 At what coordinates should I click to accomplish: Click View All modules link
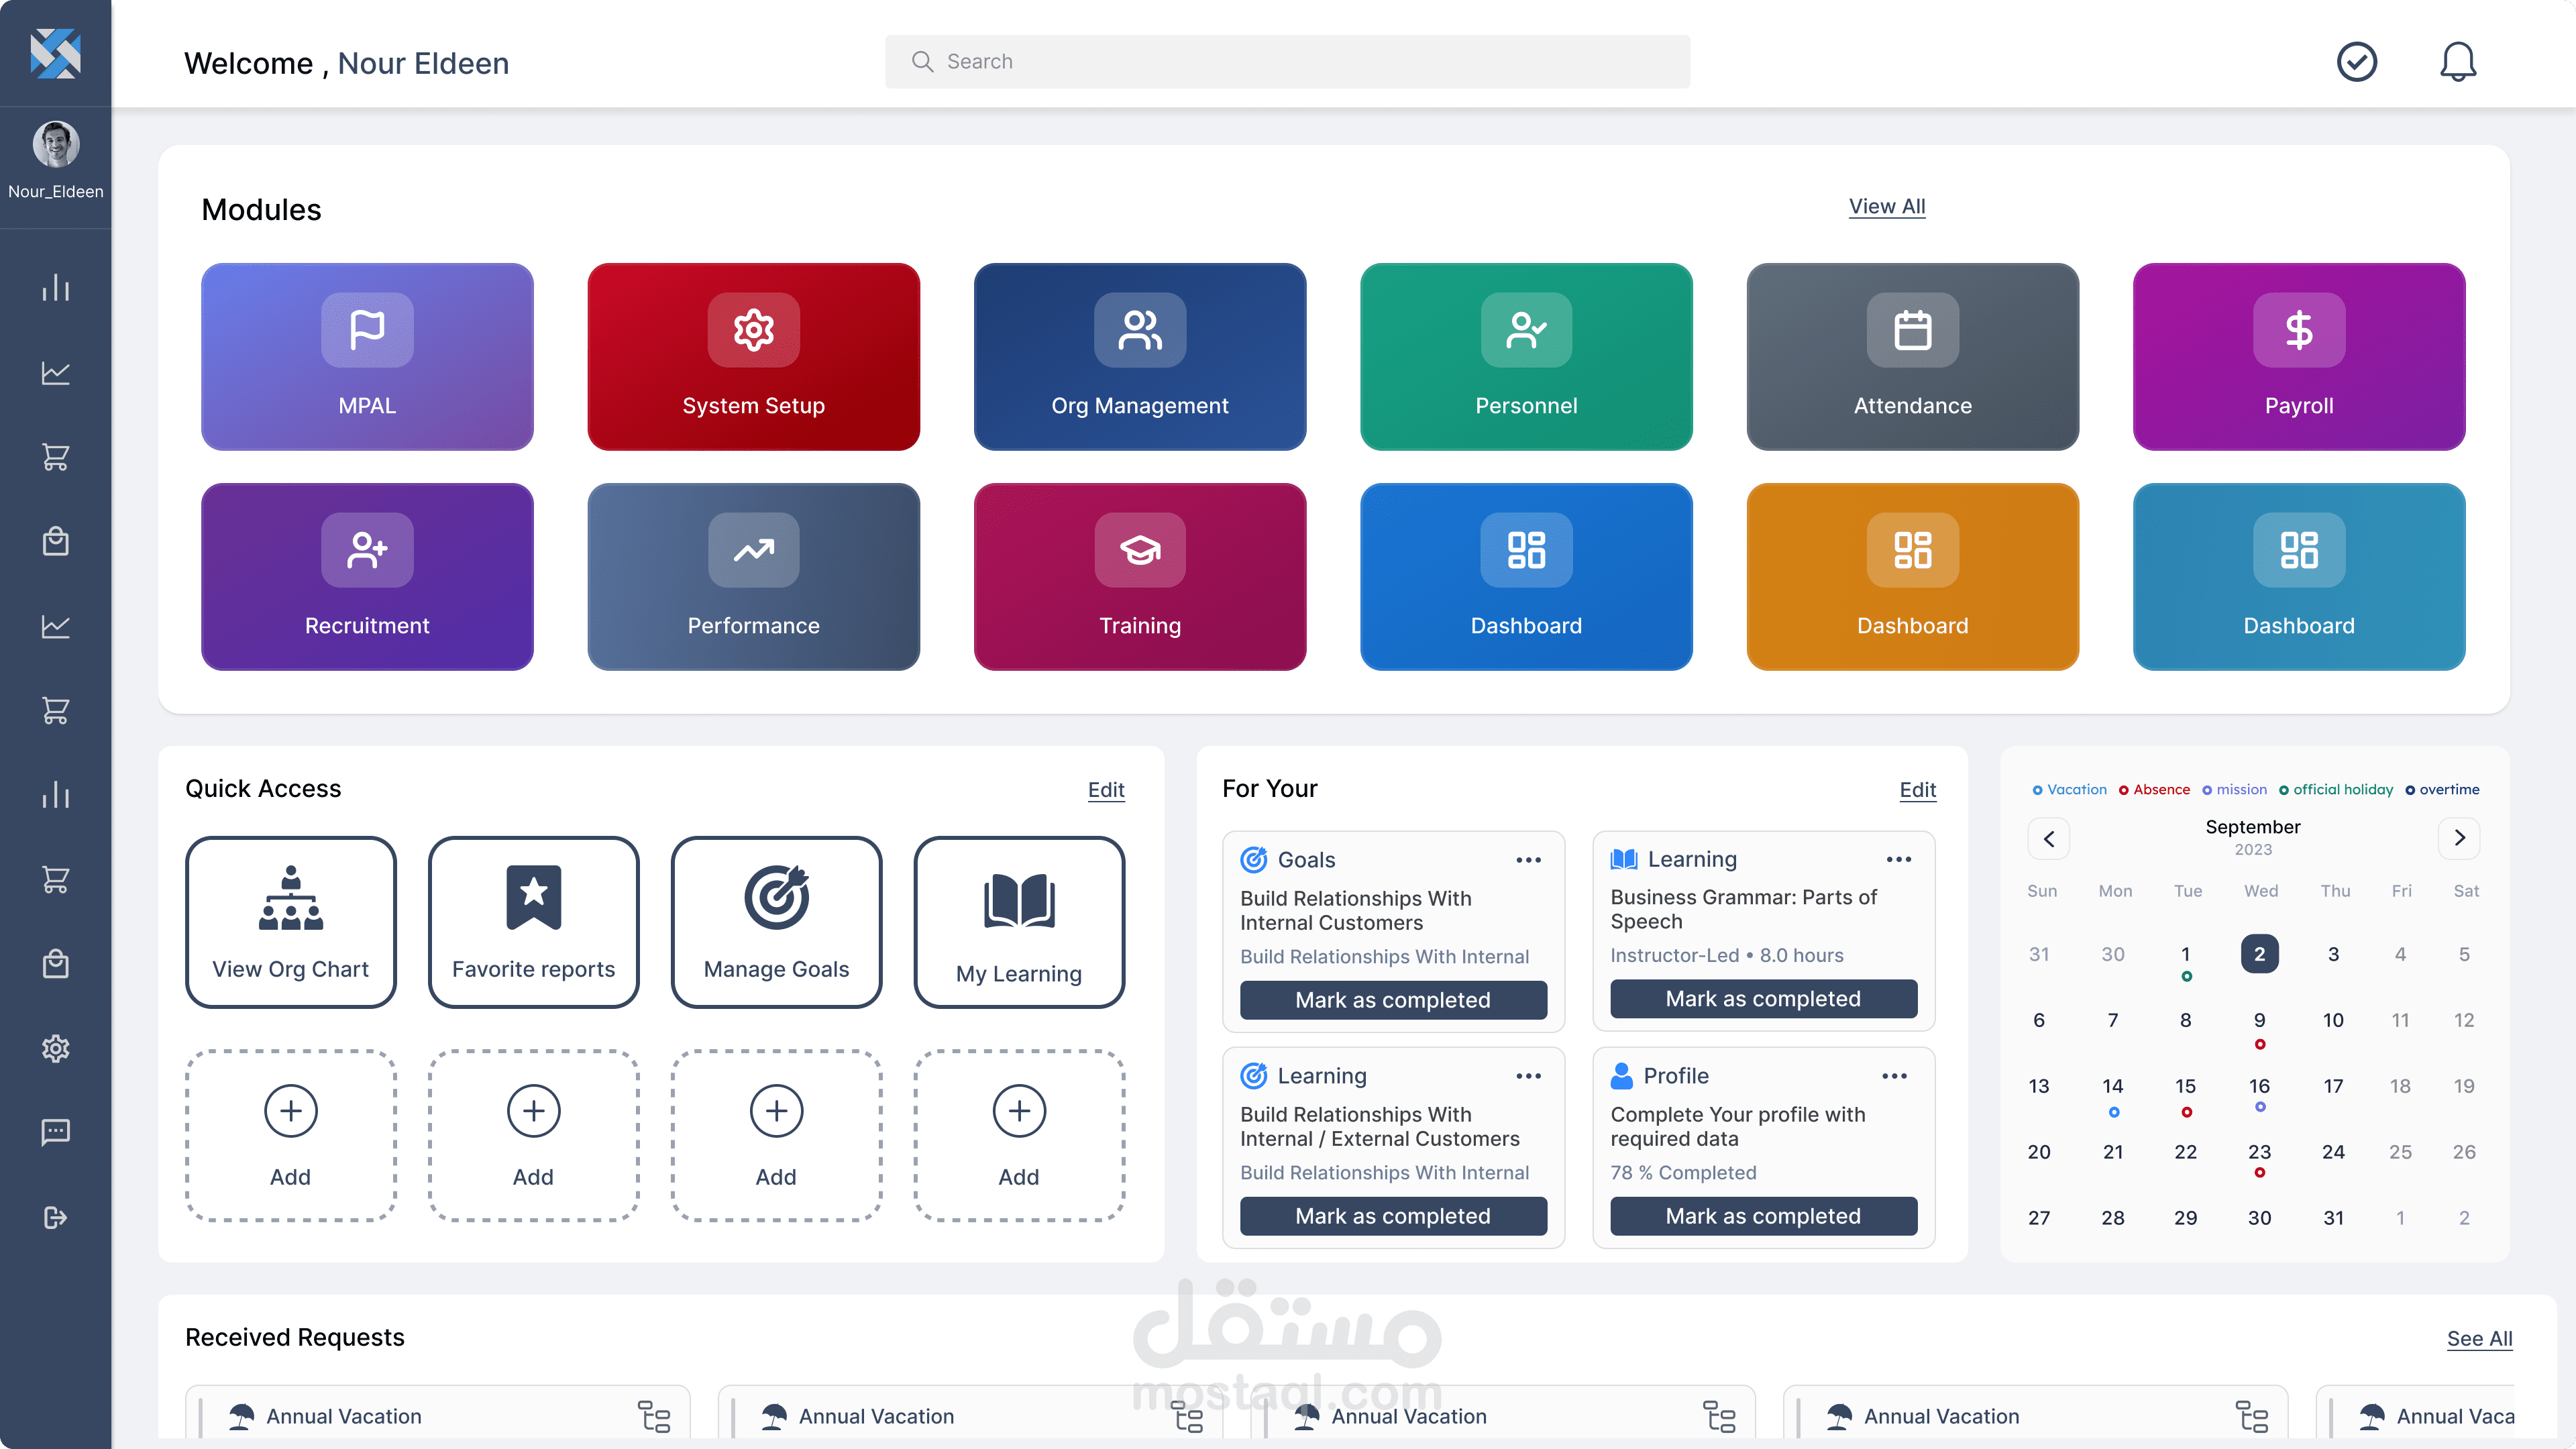pyautogui.click(x=1886, y=206)
